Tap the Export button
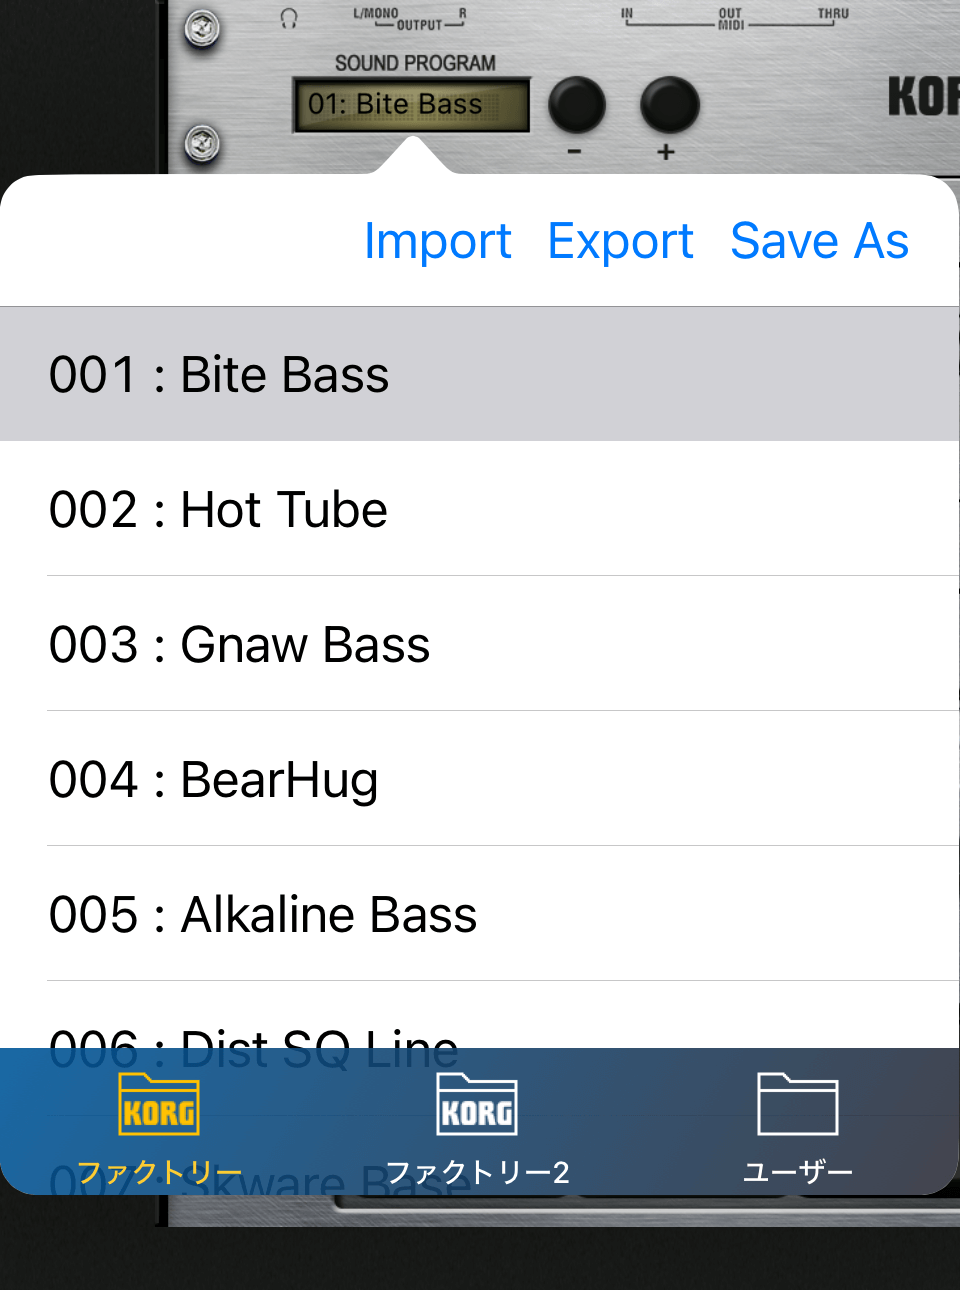The image size is (960, 1290). pyautogui.click(x=620, y=241)
